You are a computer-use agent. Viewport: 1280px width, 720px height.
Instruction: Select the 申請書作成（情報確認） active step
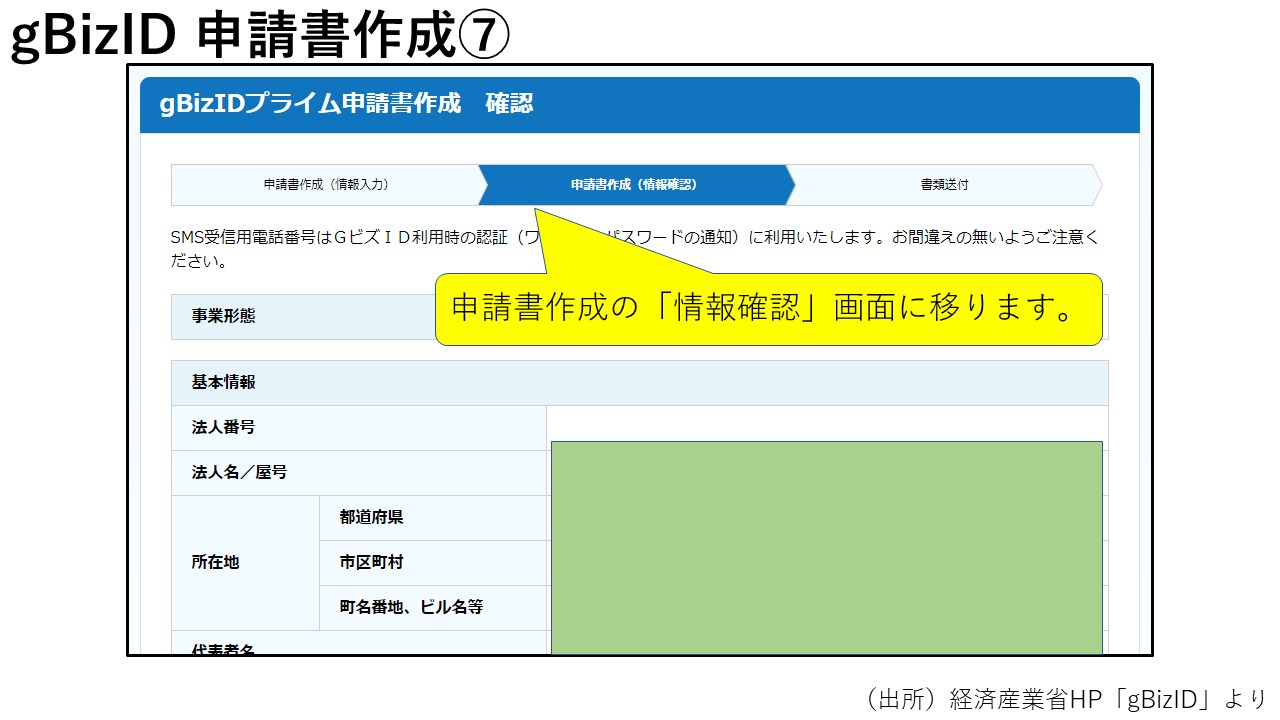coord(634,185)
